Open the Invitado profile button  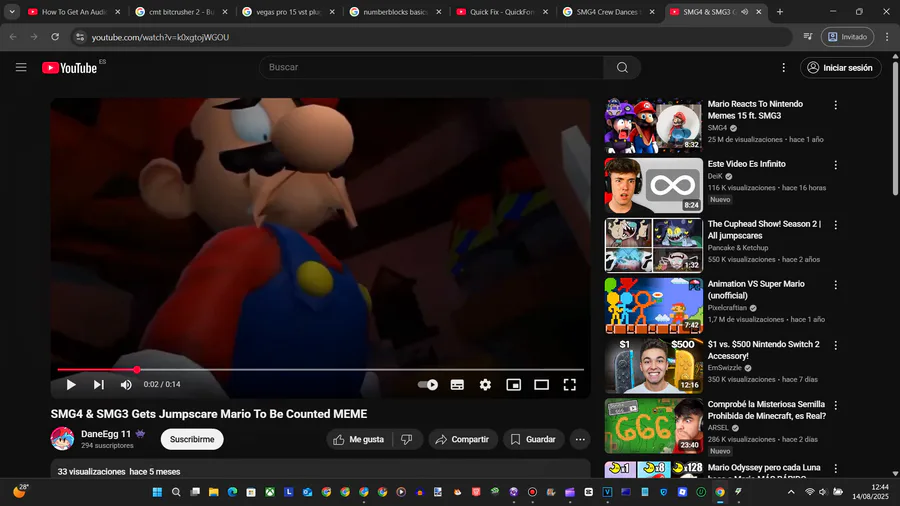pyautogui.click(x=847, y=37)
